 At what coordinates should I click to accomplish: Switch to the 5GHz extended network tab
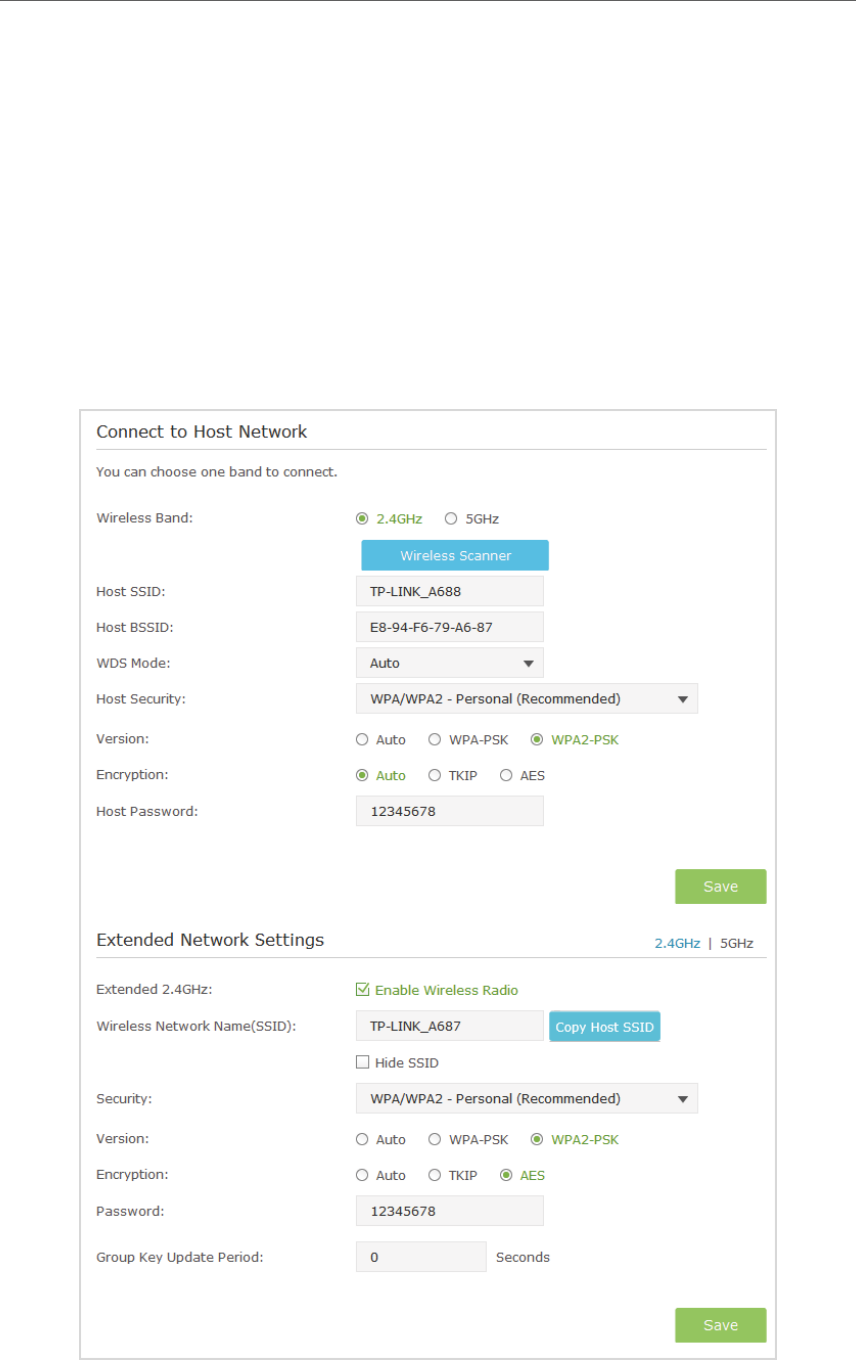coord(737,943)
